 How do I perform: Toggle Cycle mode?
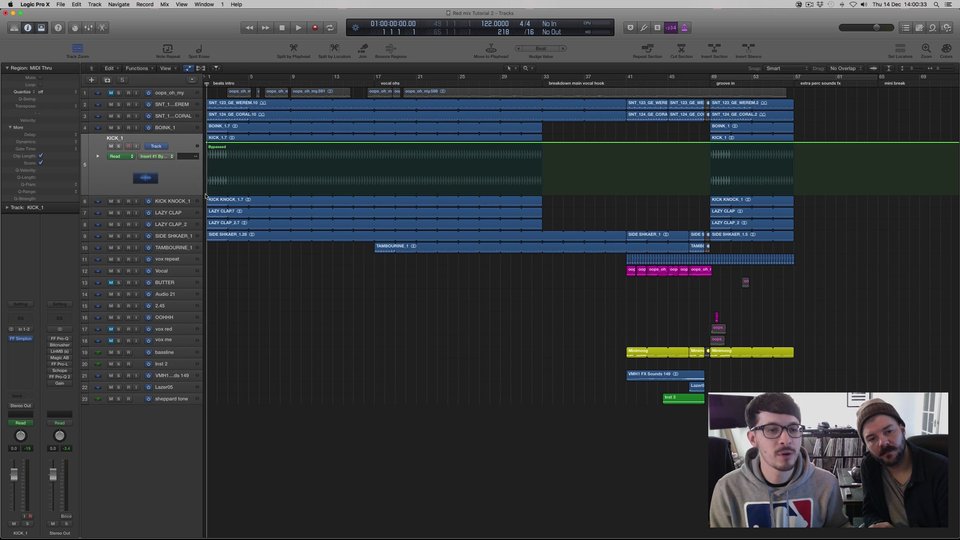(330, 28)
